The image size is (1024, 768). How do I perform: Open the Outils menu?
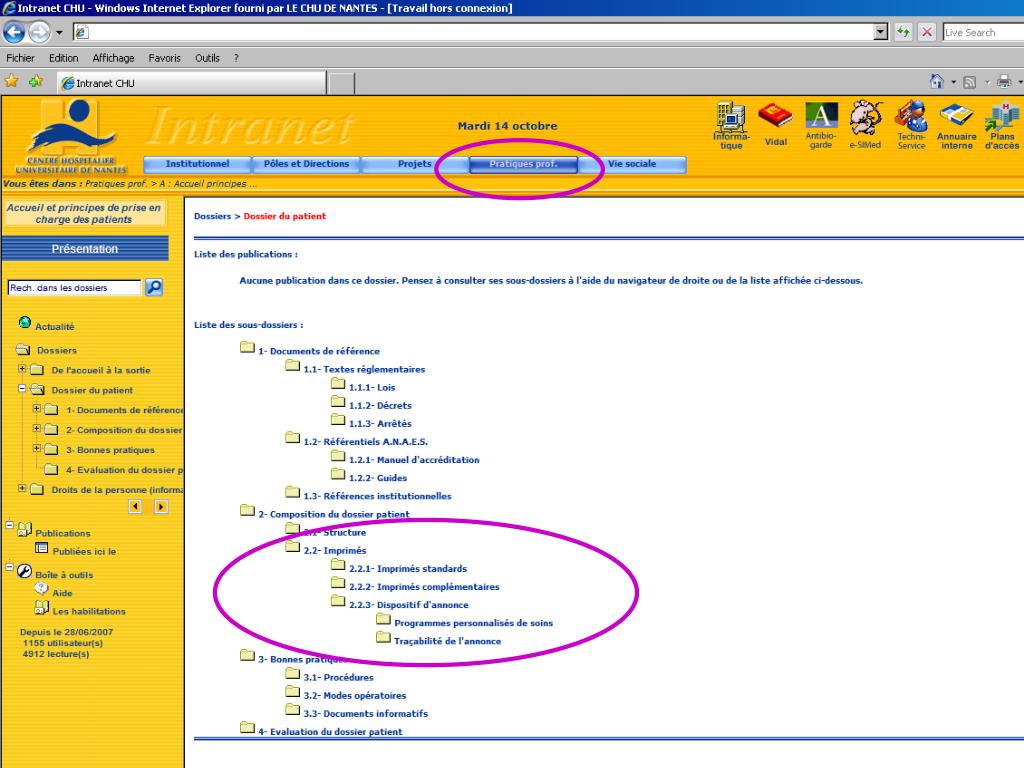click(207, 58)
